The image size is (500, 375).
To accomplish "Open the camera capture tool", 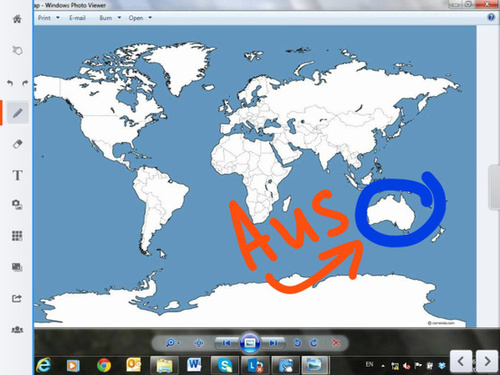I will coord(17,204).
